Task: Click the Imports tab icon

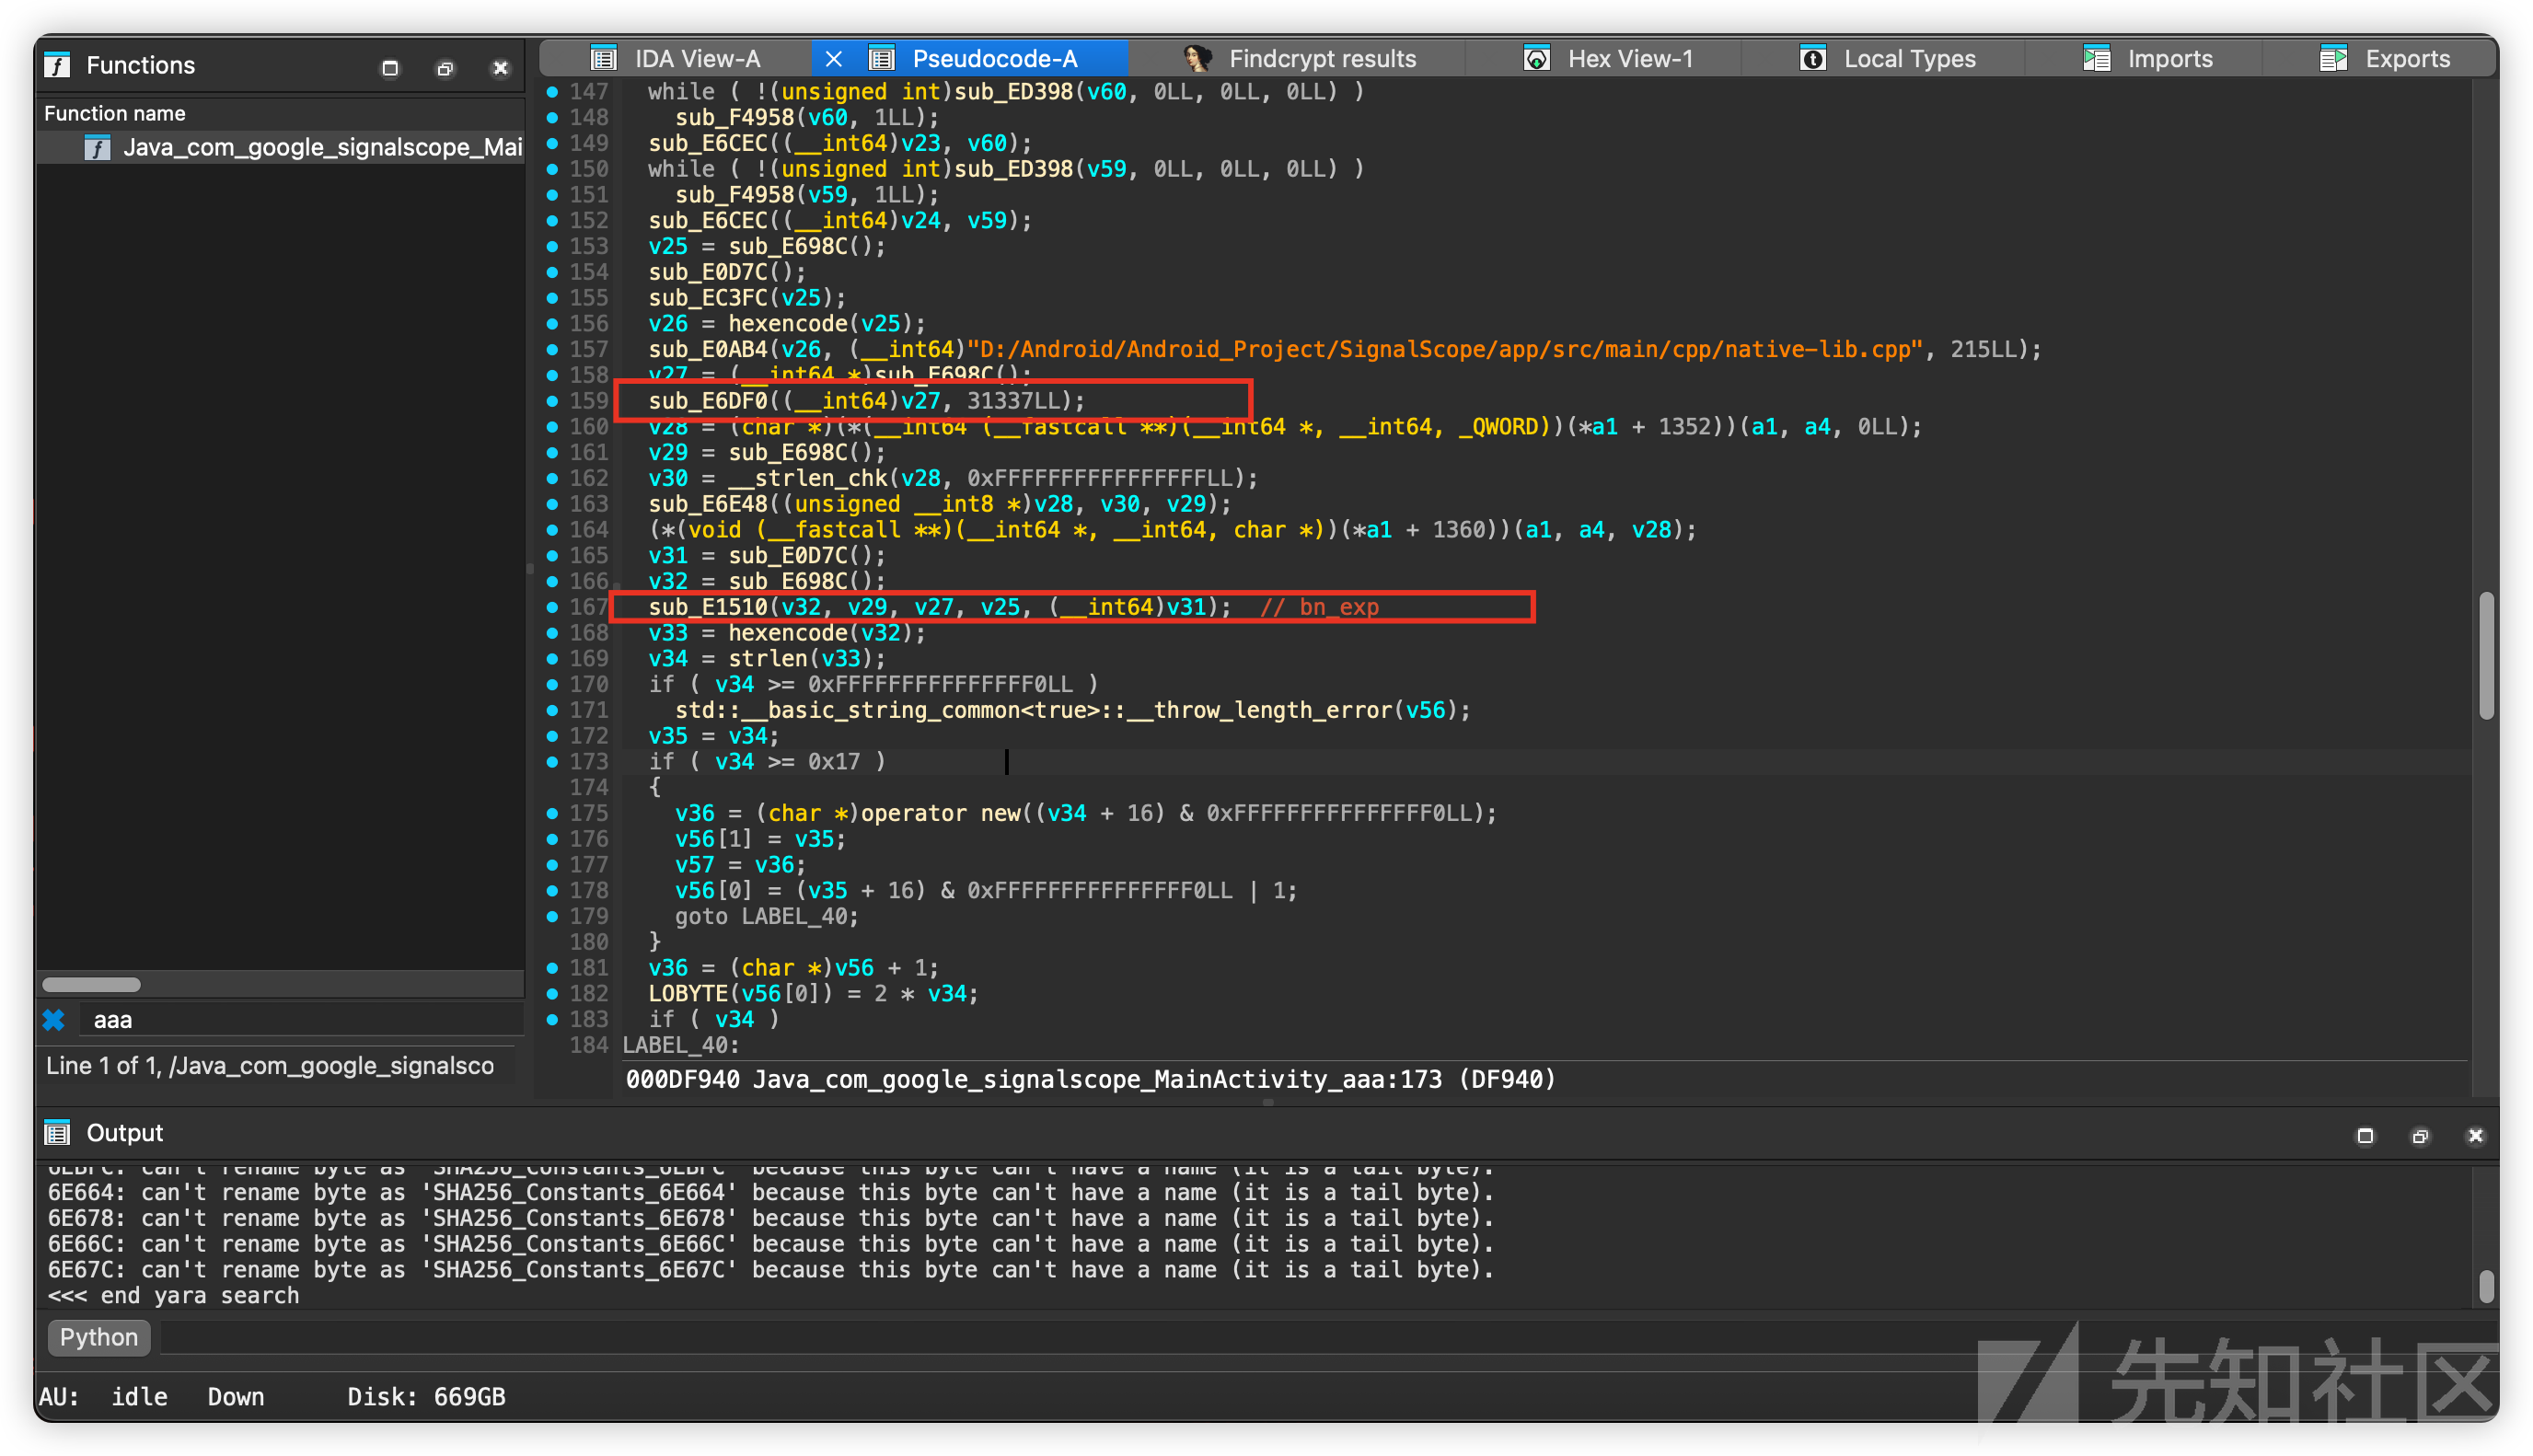Action: tap(2097, 59)
